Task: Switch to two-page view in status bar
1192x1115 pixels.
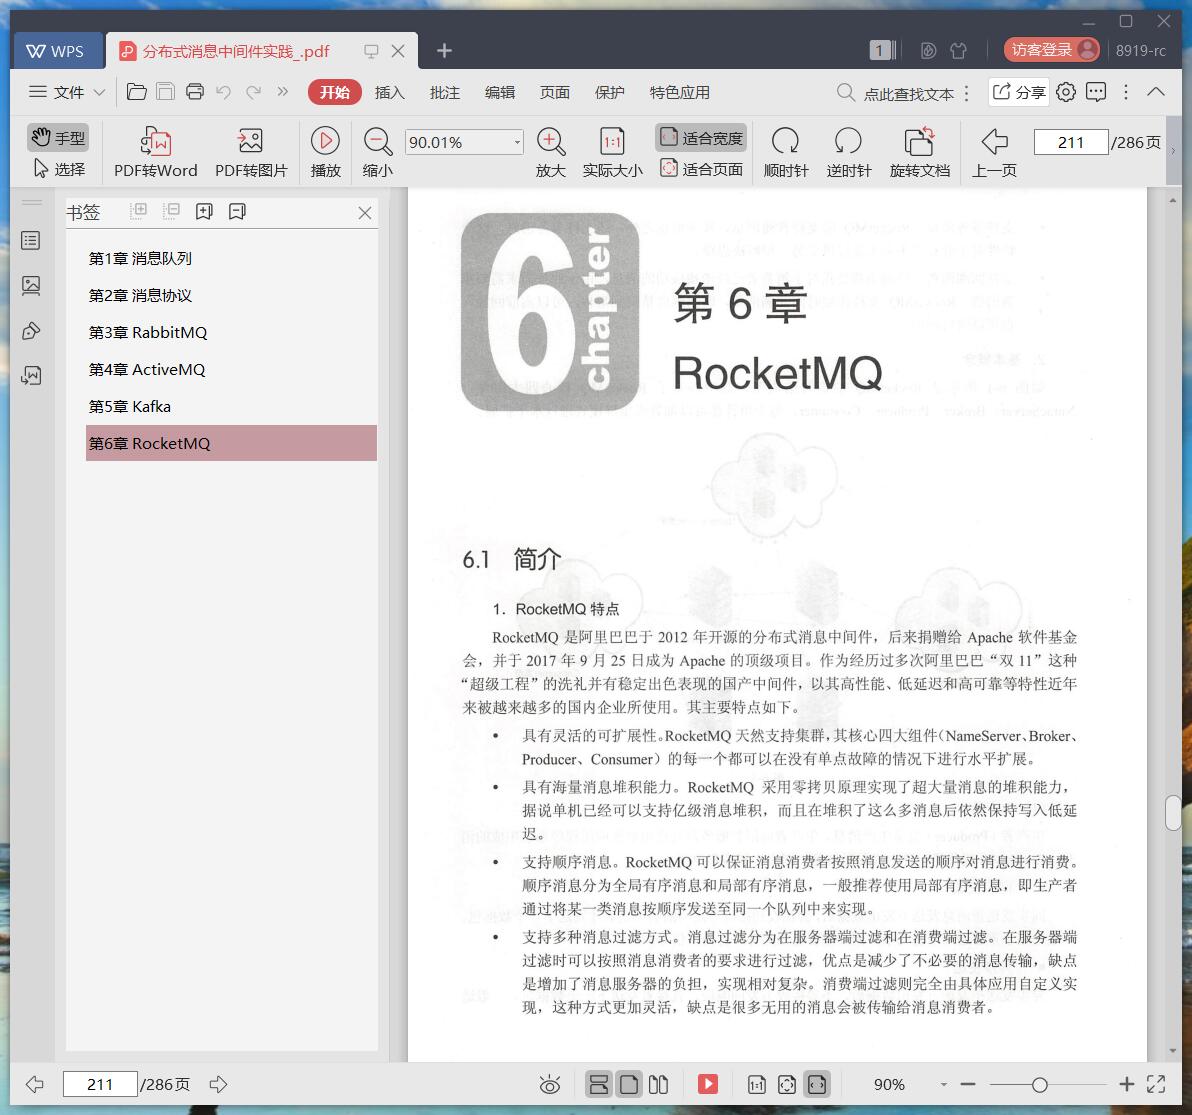Action: [658, 1084]
